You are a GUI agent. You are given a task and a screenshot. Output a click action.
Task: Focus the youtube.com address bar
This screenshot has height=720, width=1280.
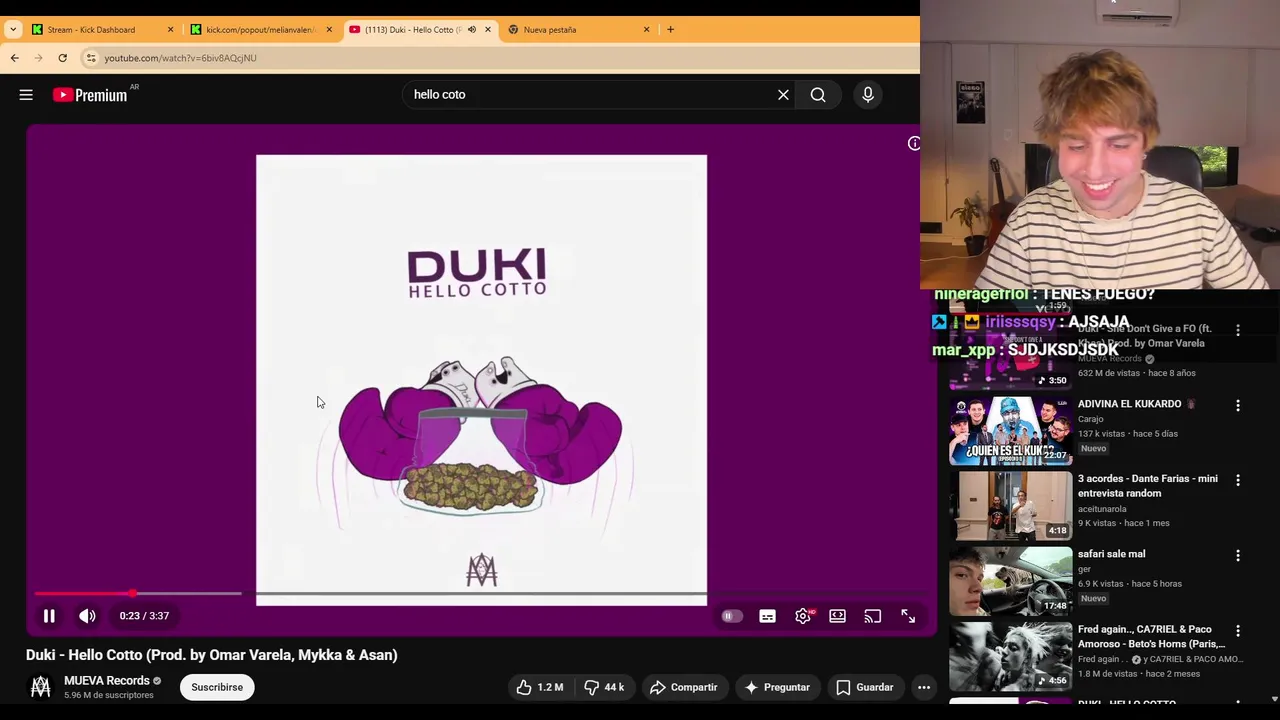[x=500, y=58]
